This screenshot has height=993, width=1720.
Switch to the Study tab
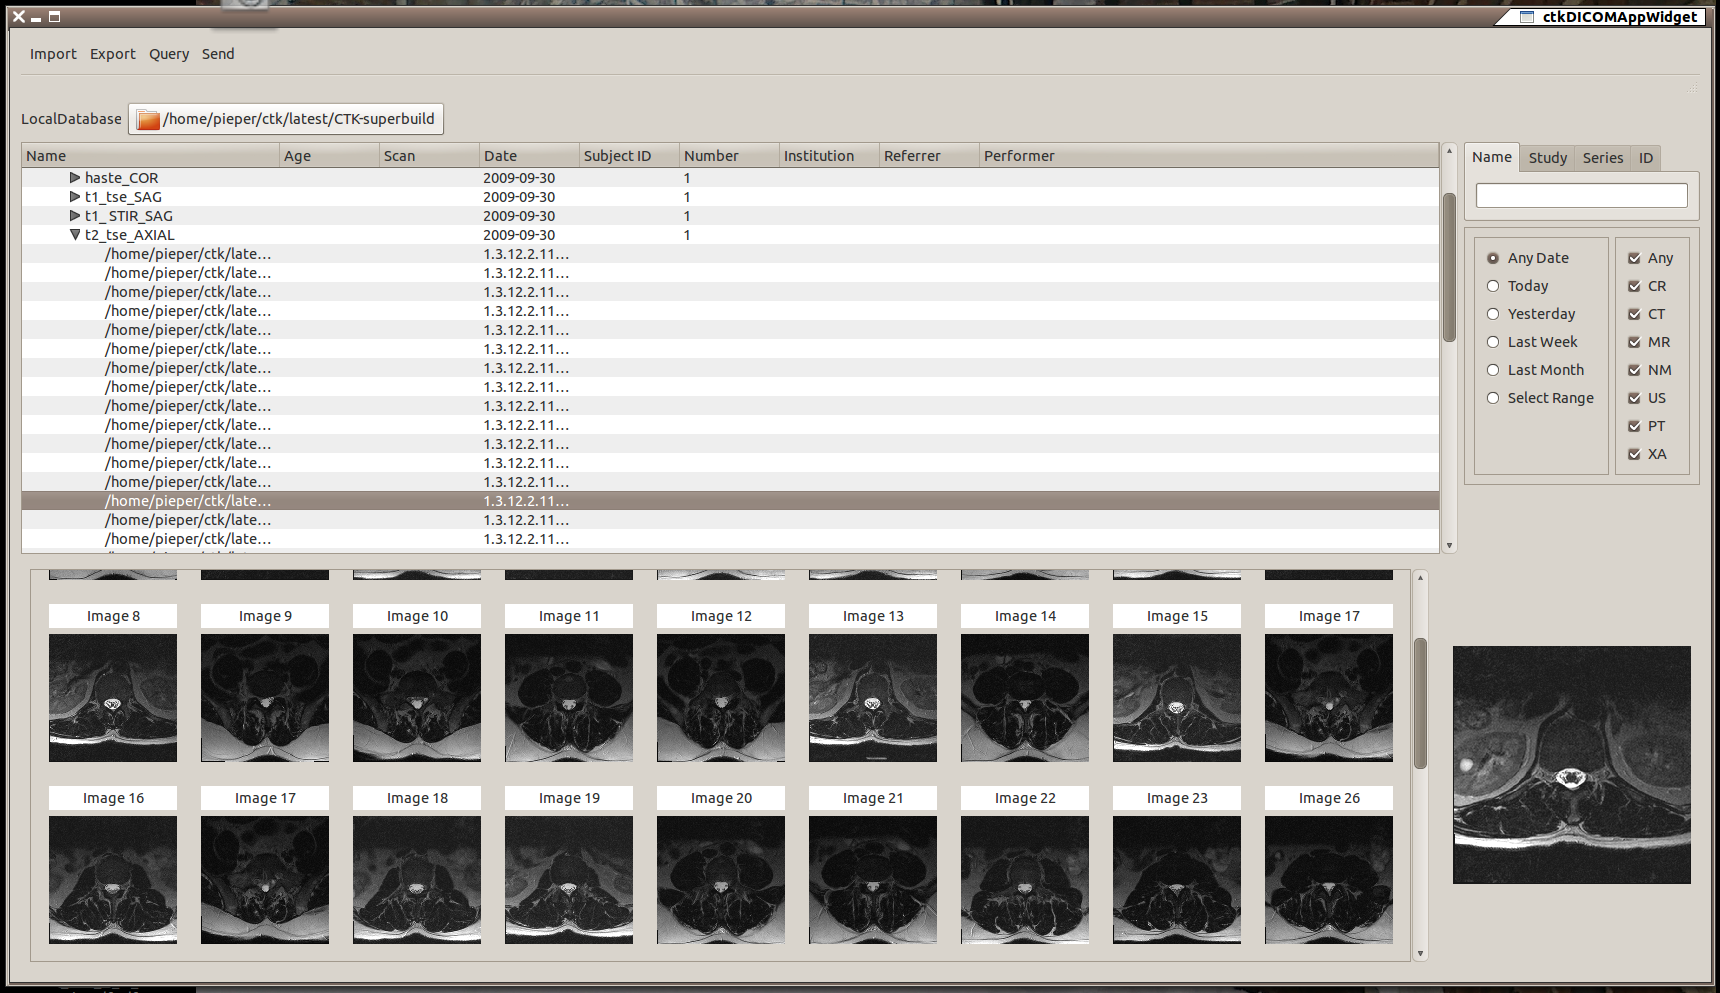coord(1547,157)
